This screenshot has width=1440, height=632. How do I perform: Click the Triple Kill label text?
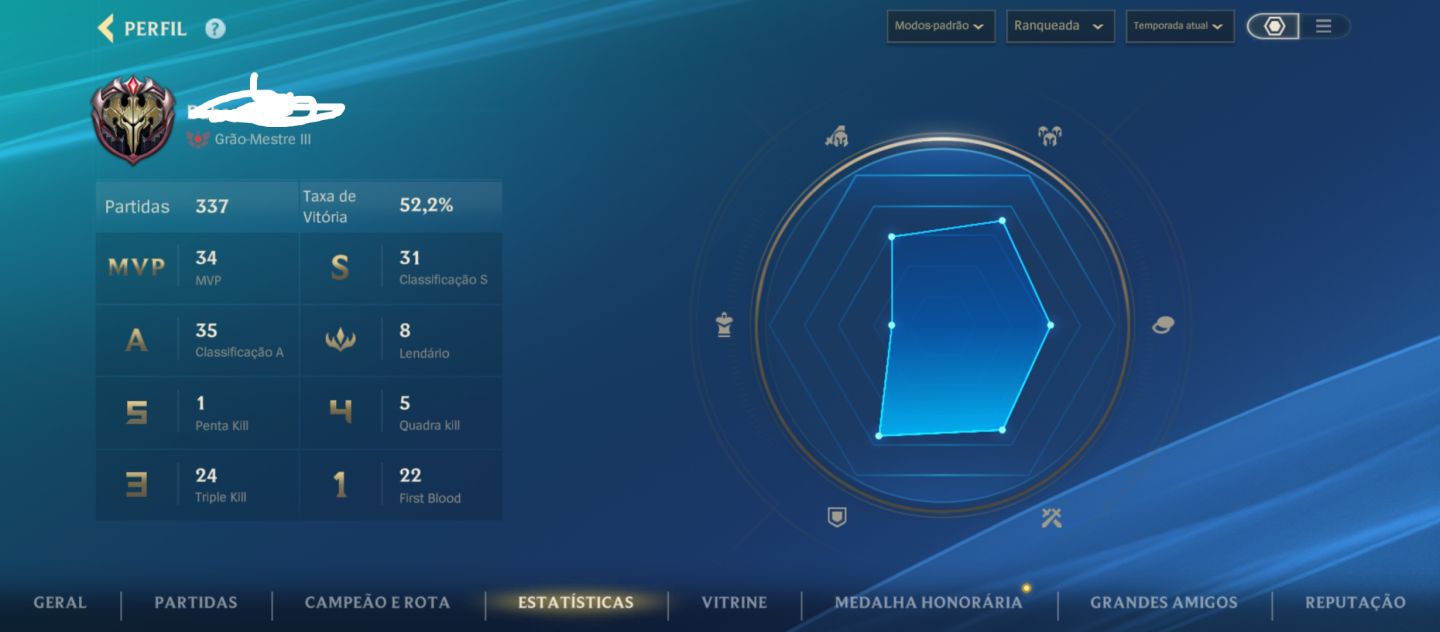[220, 497]
